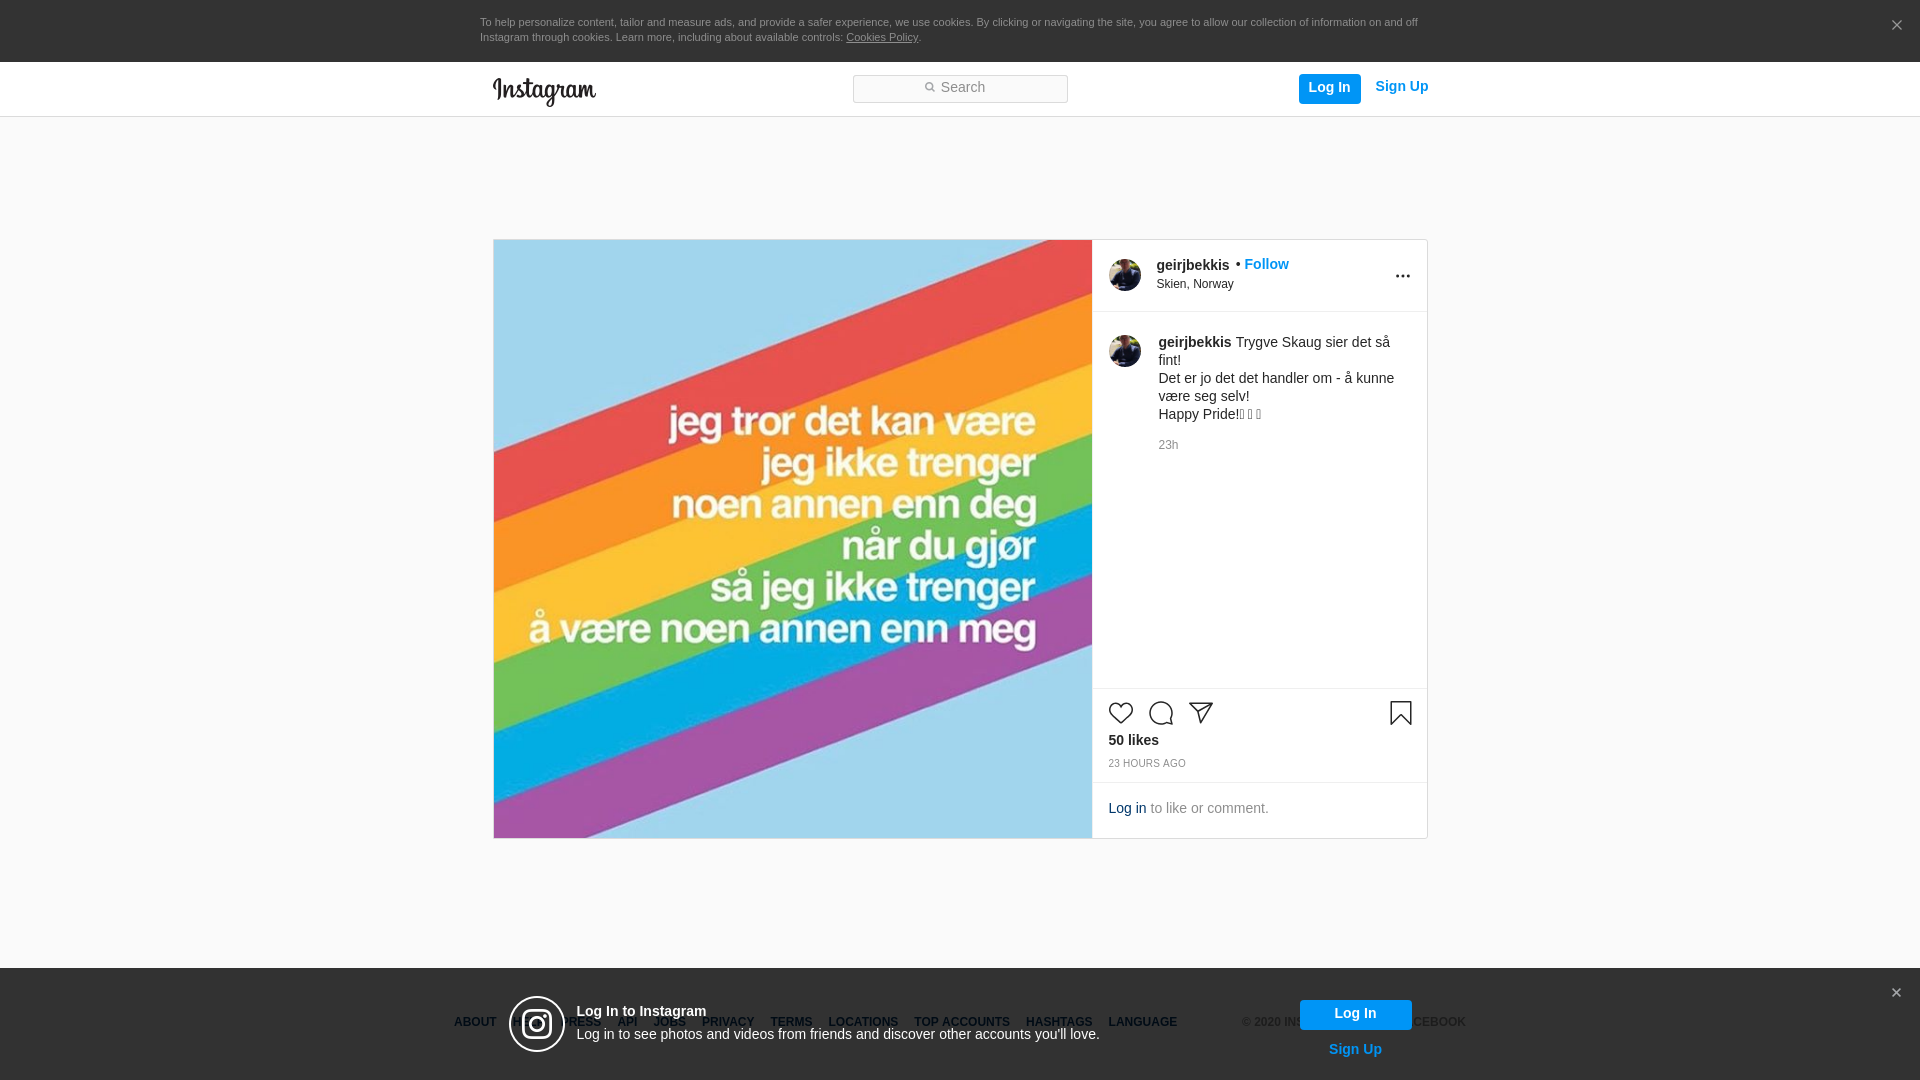This screenshot has width=1920, height=1080.
Task: Click the 23 HOURS AGO timestamp
Action: (1146, 763)
